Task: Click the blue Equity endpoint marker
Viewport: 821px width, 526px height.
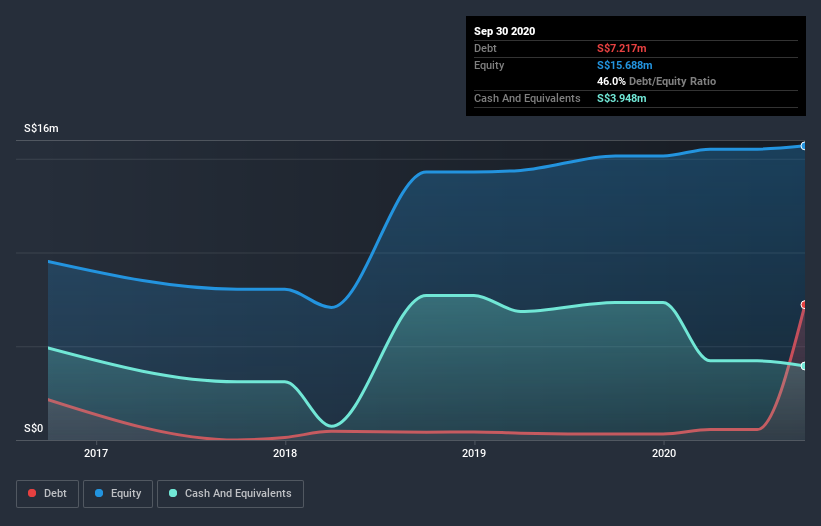Action: tap(804, 146)
